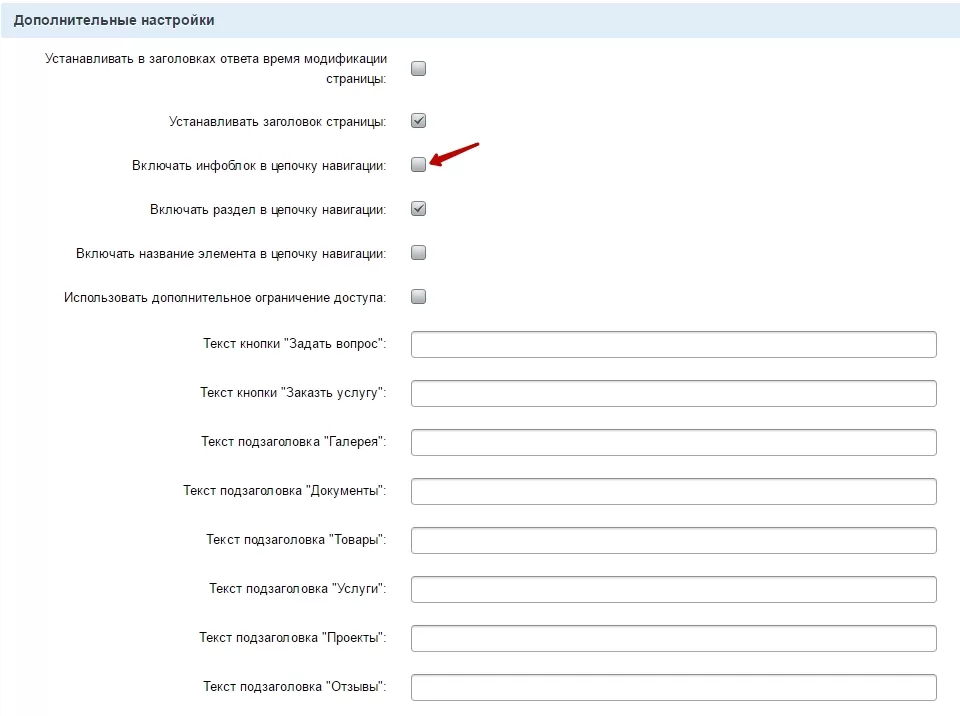960x716 pixels.
Task: Click label "Устанавливать заголовок страницы"
Action: [277, 122]
